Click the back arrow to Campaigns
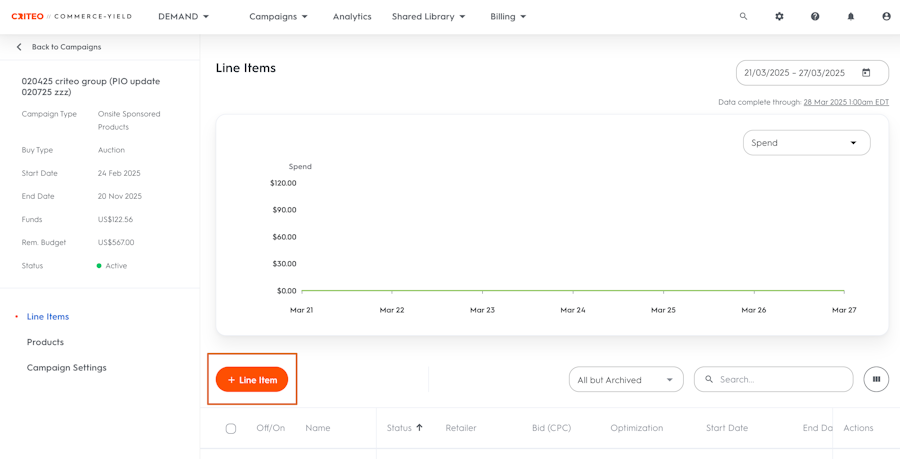Screen dimensions: 900x459 19,47
